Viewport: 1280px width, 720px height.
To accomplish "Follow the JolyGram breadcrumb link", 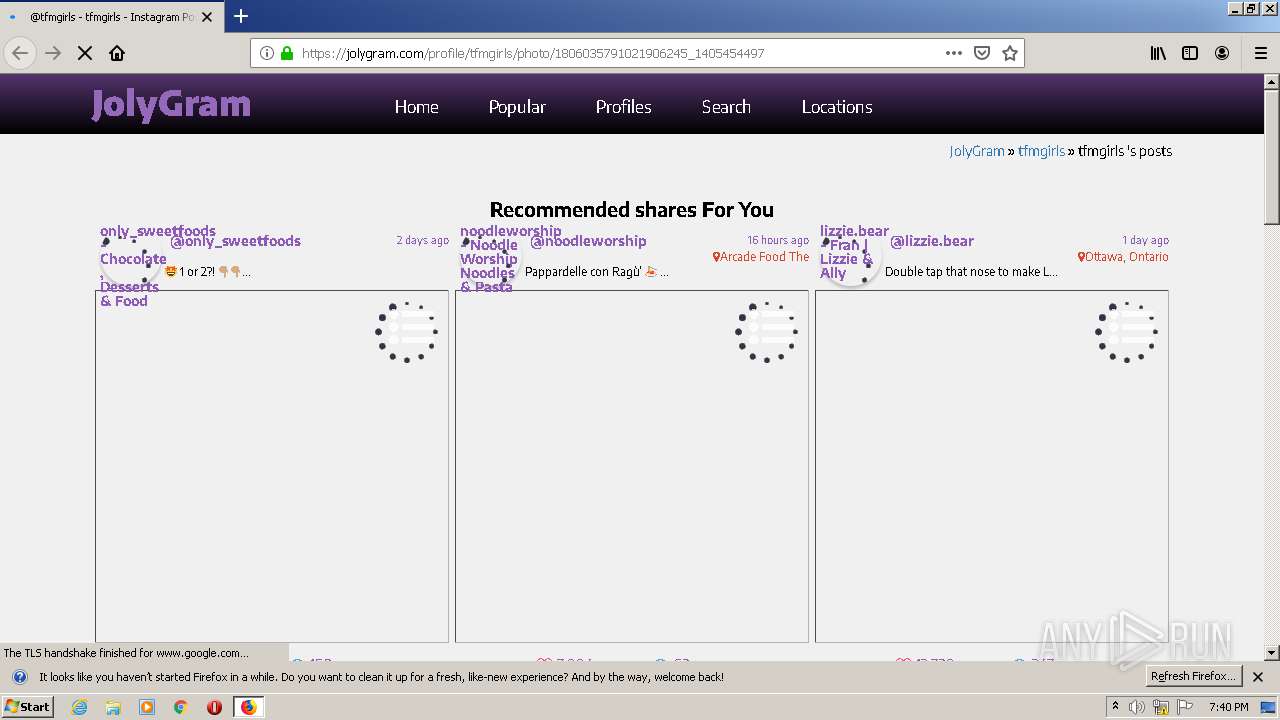I will pos(977,151).
